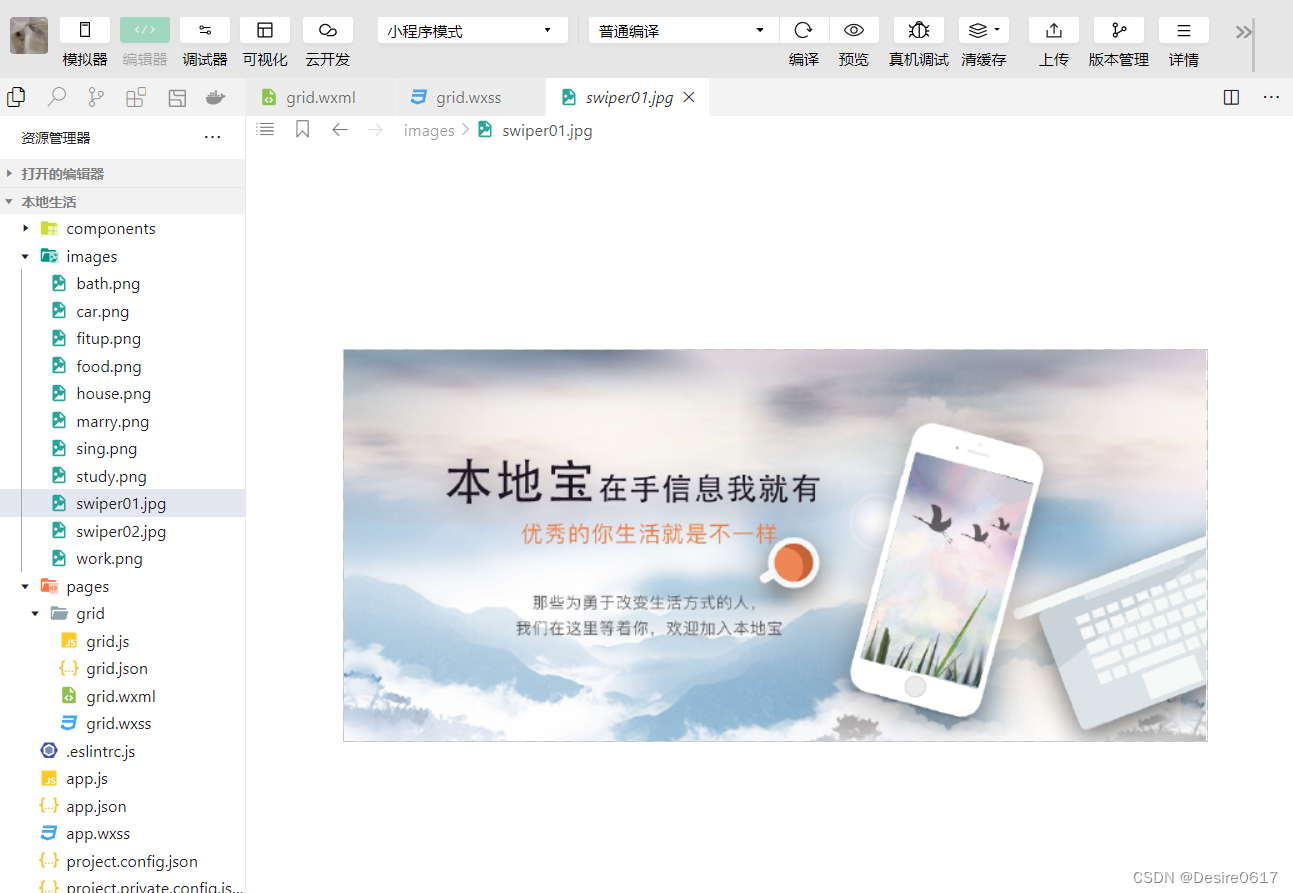Click the upload (上传) icon
1293x893 pixels.
pos(1054,30)
